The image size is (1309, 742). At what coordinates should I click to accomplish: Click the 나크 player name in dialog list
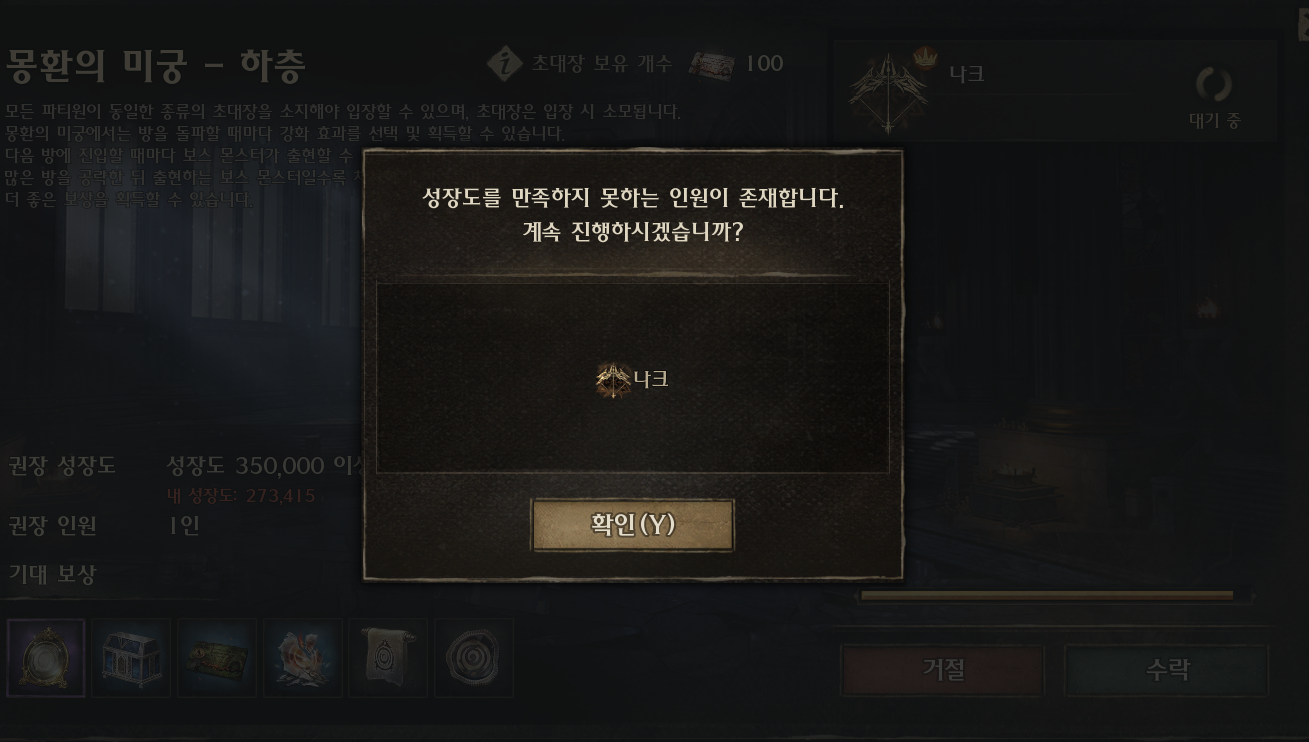(x=651, y=379)
